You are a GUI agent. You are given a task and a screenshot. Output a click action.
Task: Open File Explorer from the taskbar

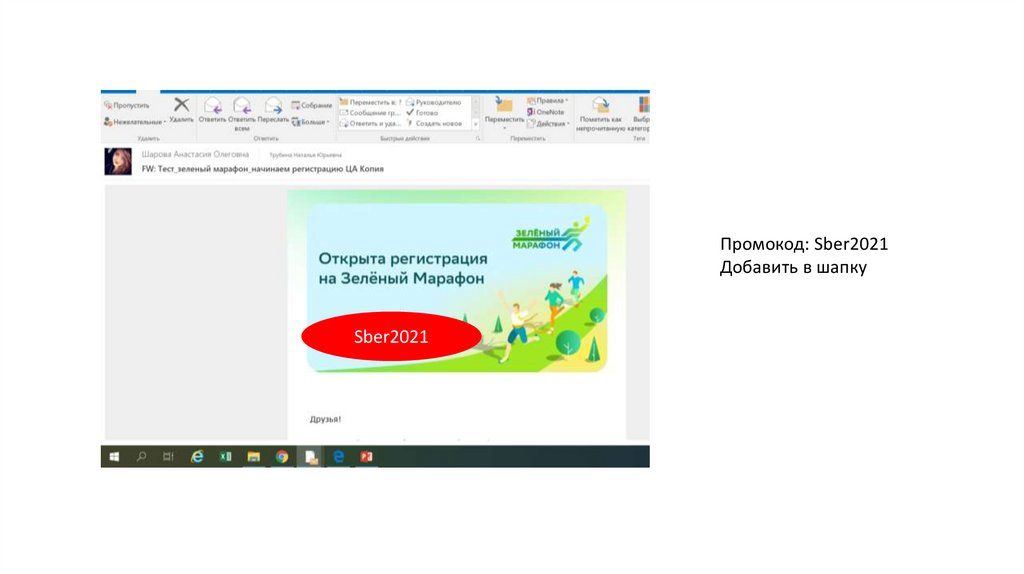(x=253, y=456)
